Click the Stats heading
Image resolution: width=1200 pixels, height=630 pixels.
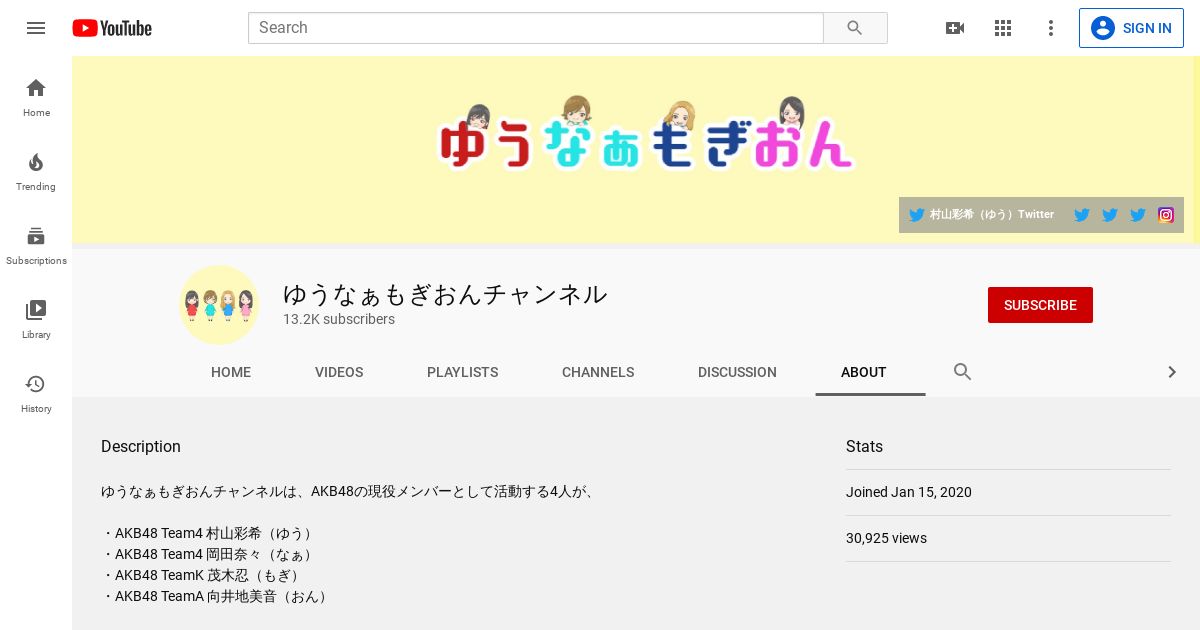point(864,446)
